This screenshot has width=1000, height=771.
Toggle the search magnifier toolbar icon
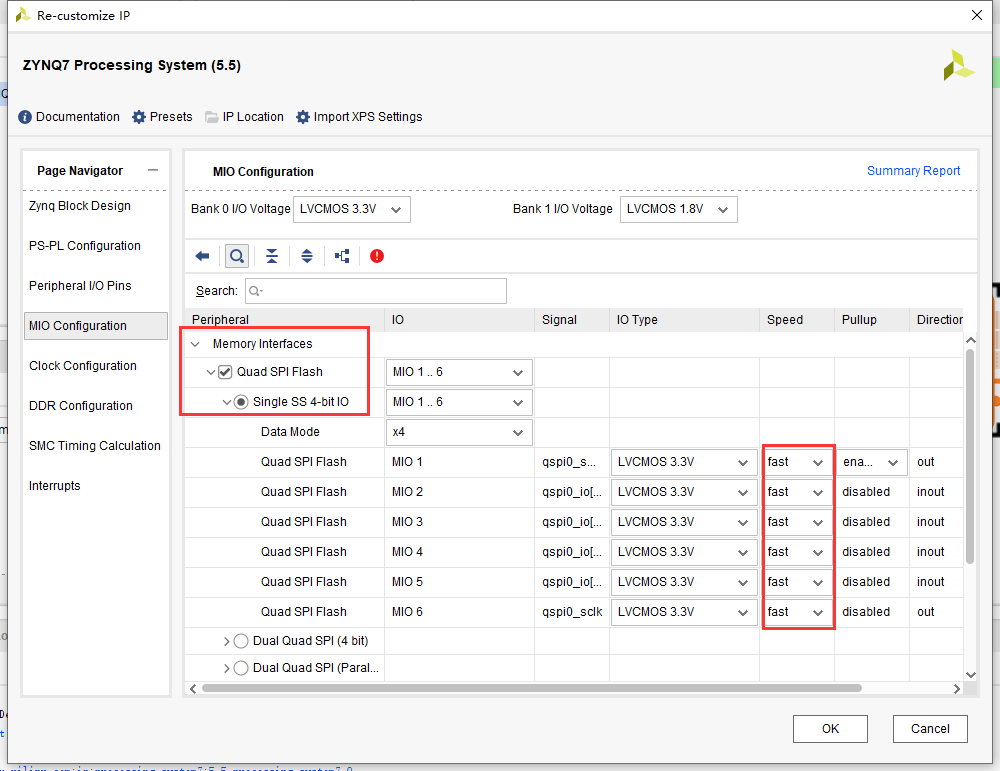pos(237,256)
